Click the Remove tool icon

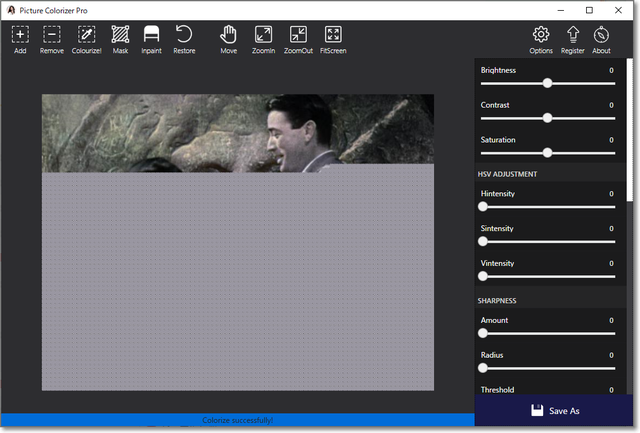52,35
